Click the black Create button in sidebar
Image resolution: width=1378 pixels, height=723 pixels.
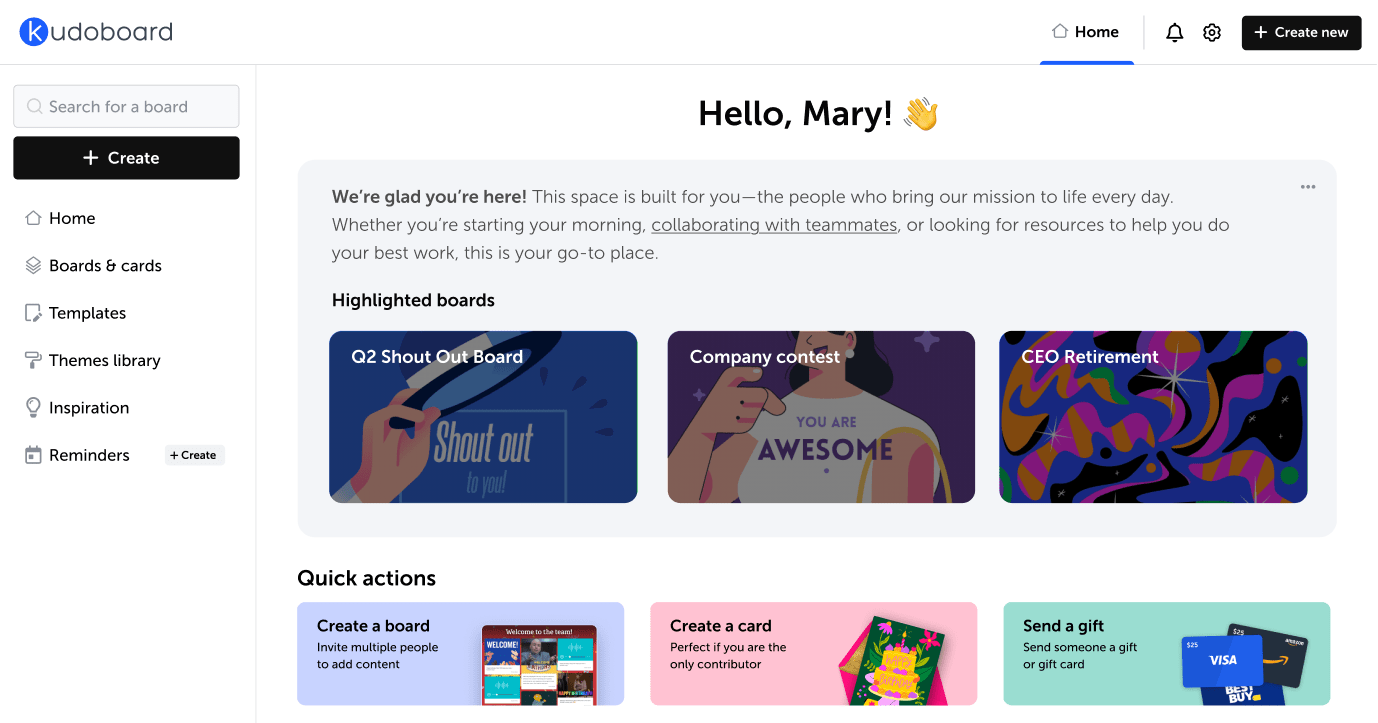pos(126,158)
